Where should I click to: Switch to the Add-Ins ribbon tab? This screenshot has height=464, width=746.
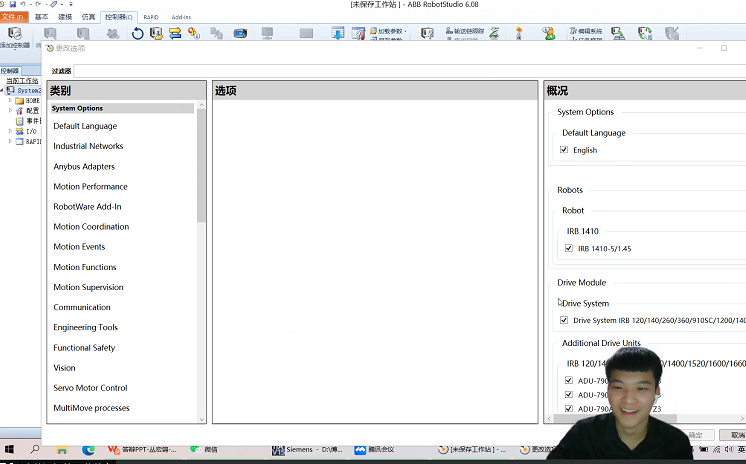click(x=181, y=17)
